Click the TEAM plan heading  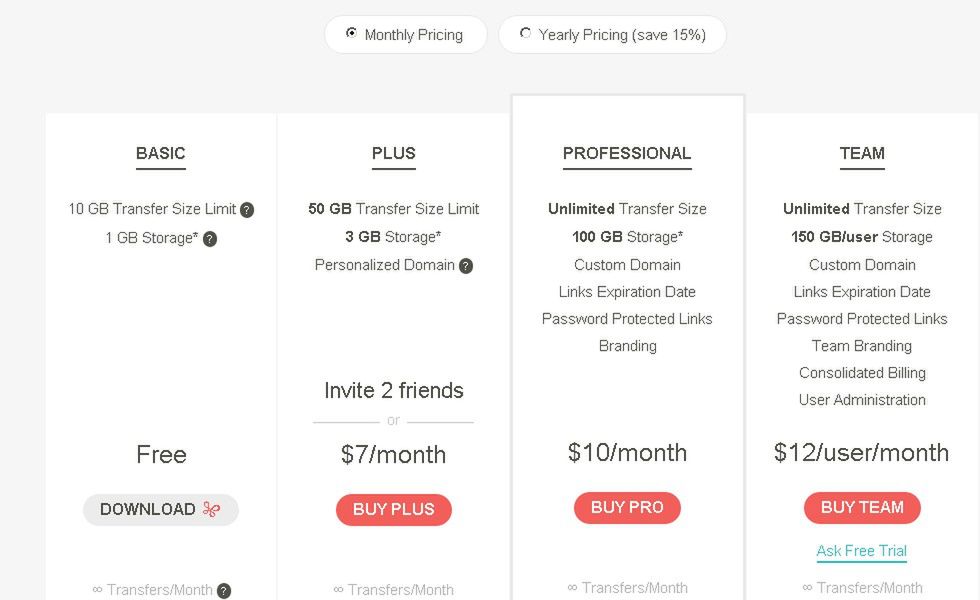pyautogui.click(x=862, y=154)
